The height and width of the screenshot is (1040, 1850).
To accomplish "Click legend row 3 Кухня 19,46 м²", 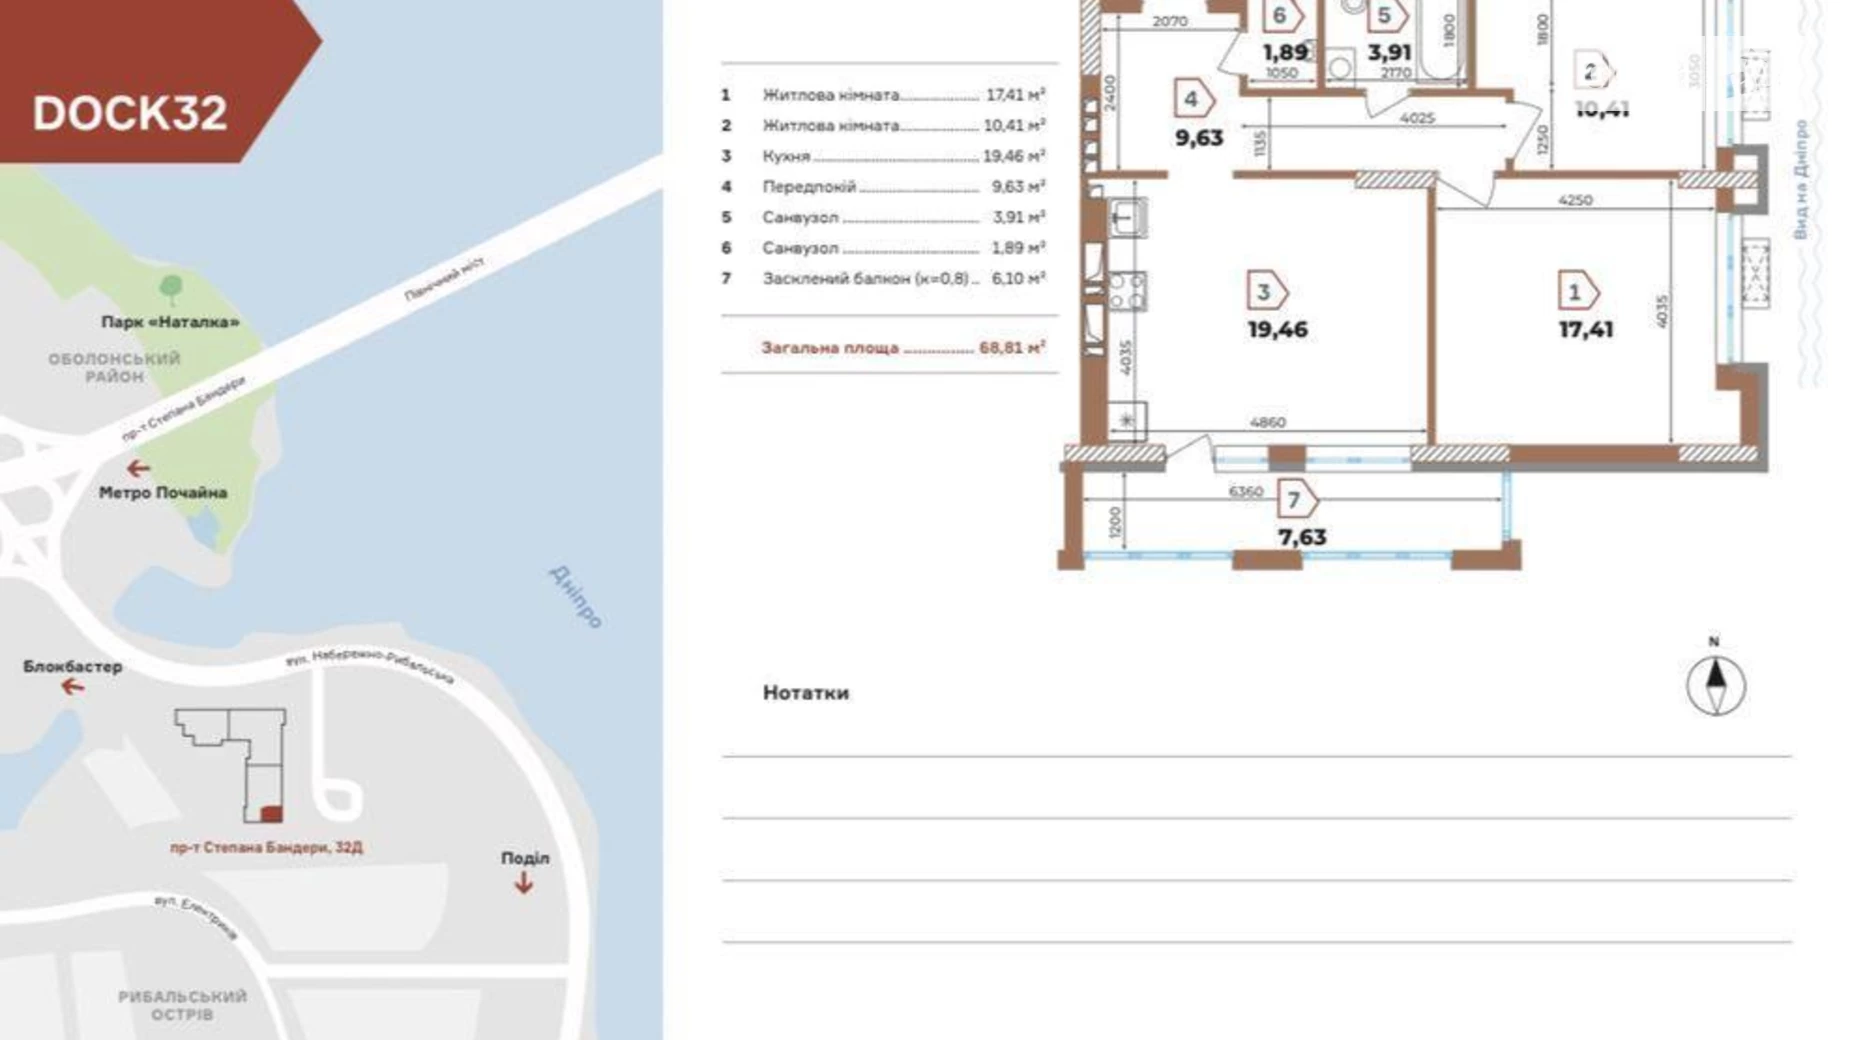I will (884, 156).
